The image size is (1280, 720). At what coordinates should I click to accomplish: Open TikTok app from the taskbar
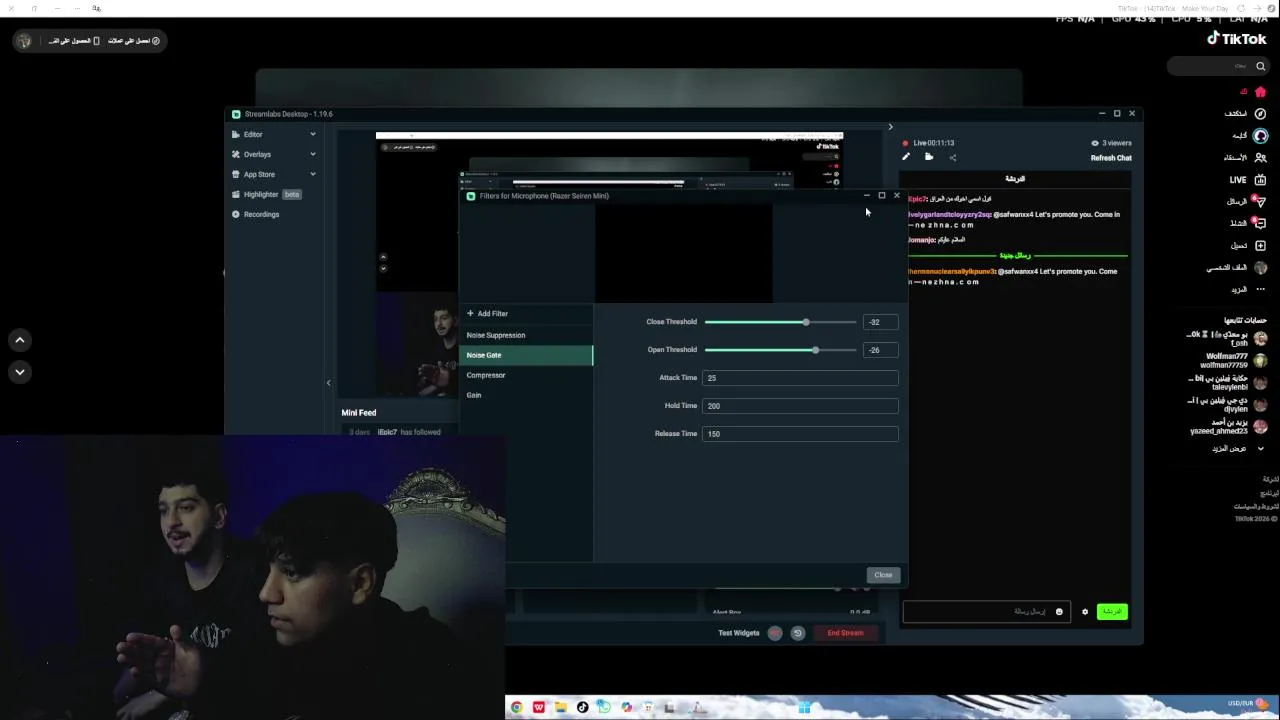tap(582, 707)
